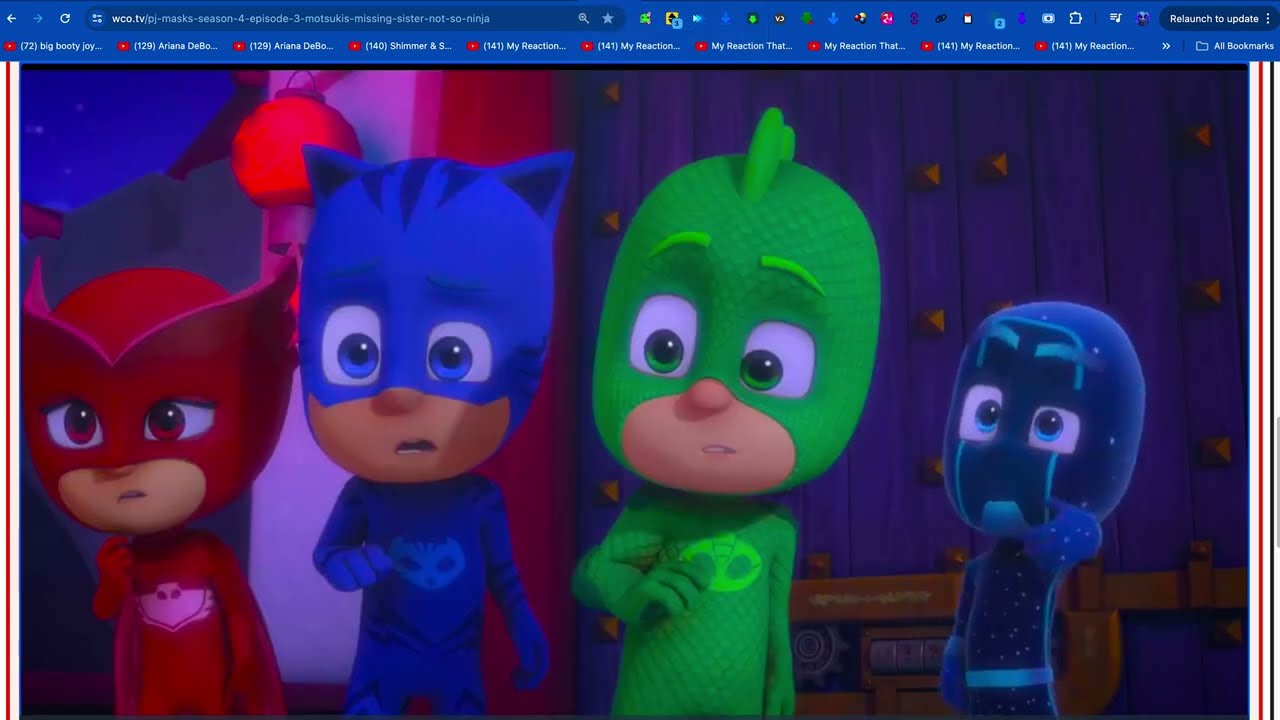This screenshot has width=1280, height=720.
Task: View site information icon in address bar
Action: tap(97, 18)
